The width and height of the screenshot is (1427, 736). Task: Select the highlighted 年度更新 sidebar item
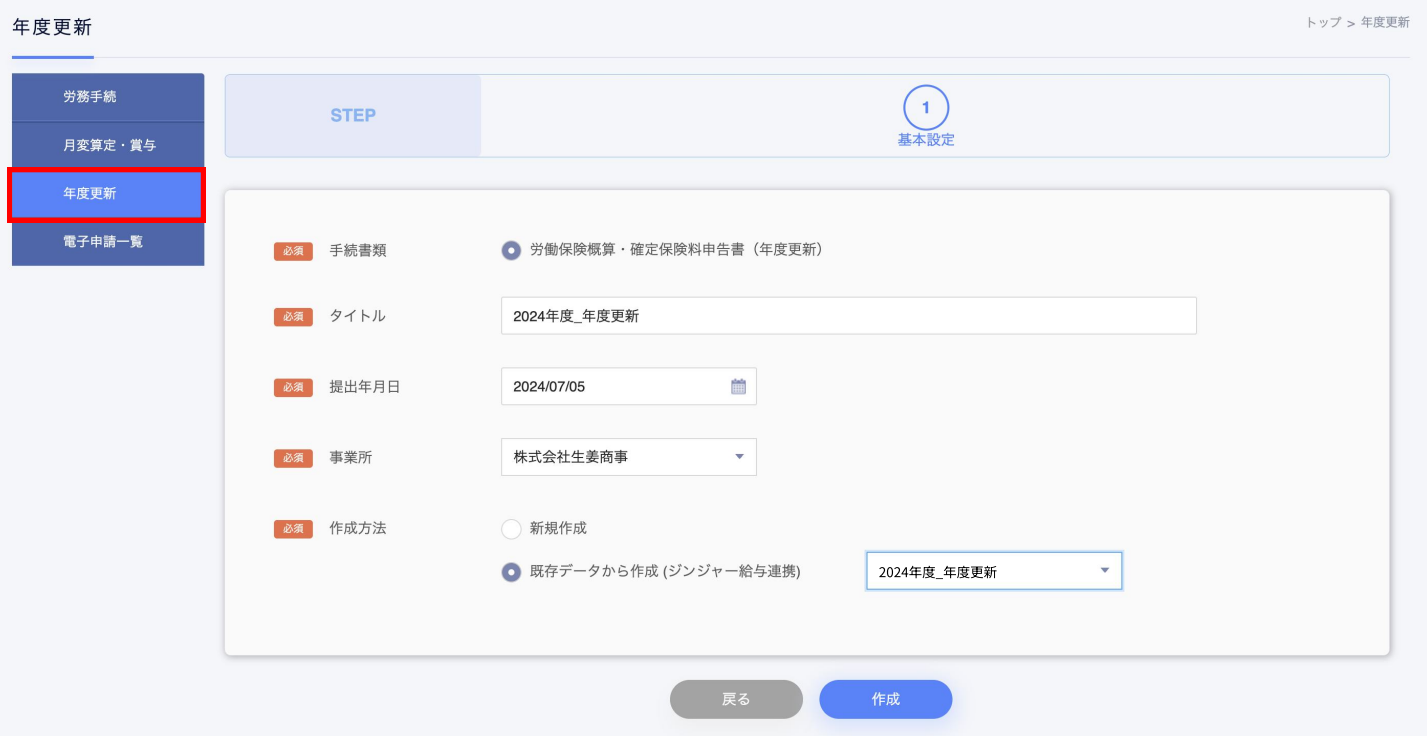[106, 194]
